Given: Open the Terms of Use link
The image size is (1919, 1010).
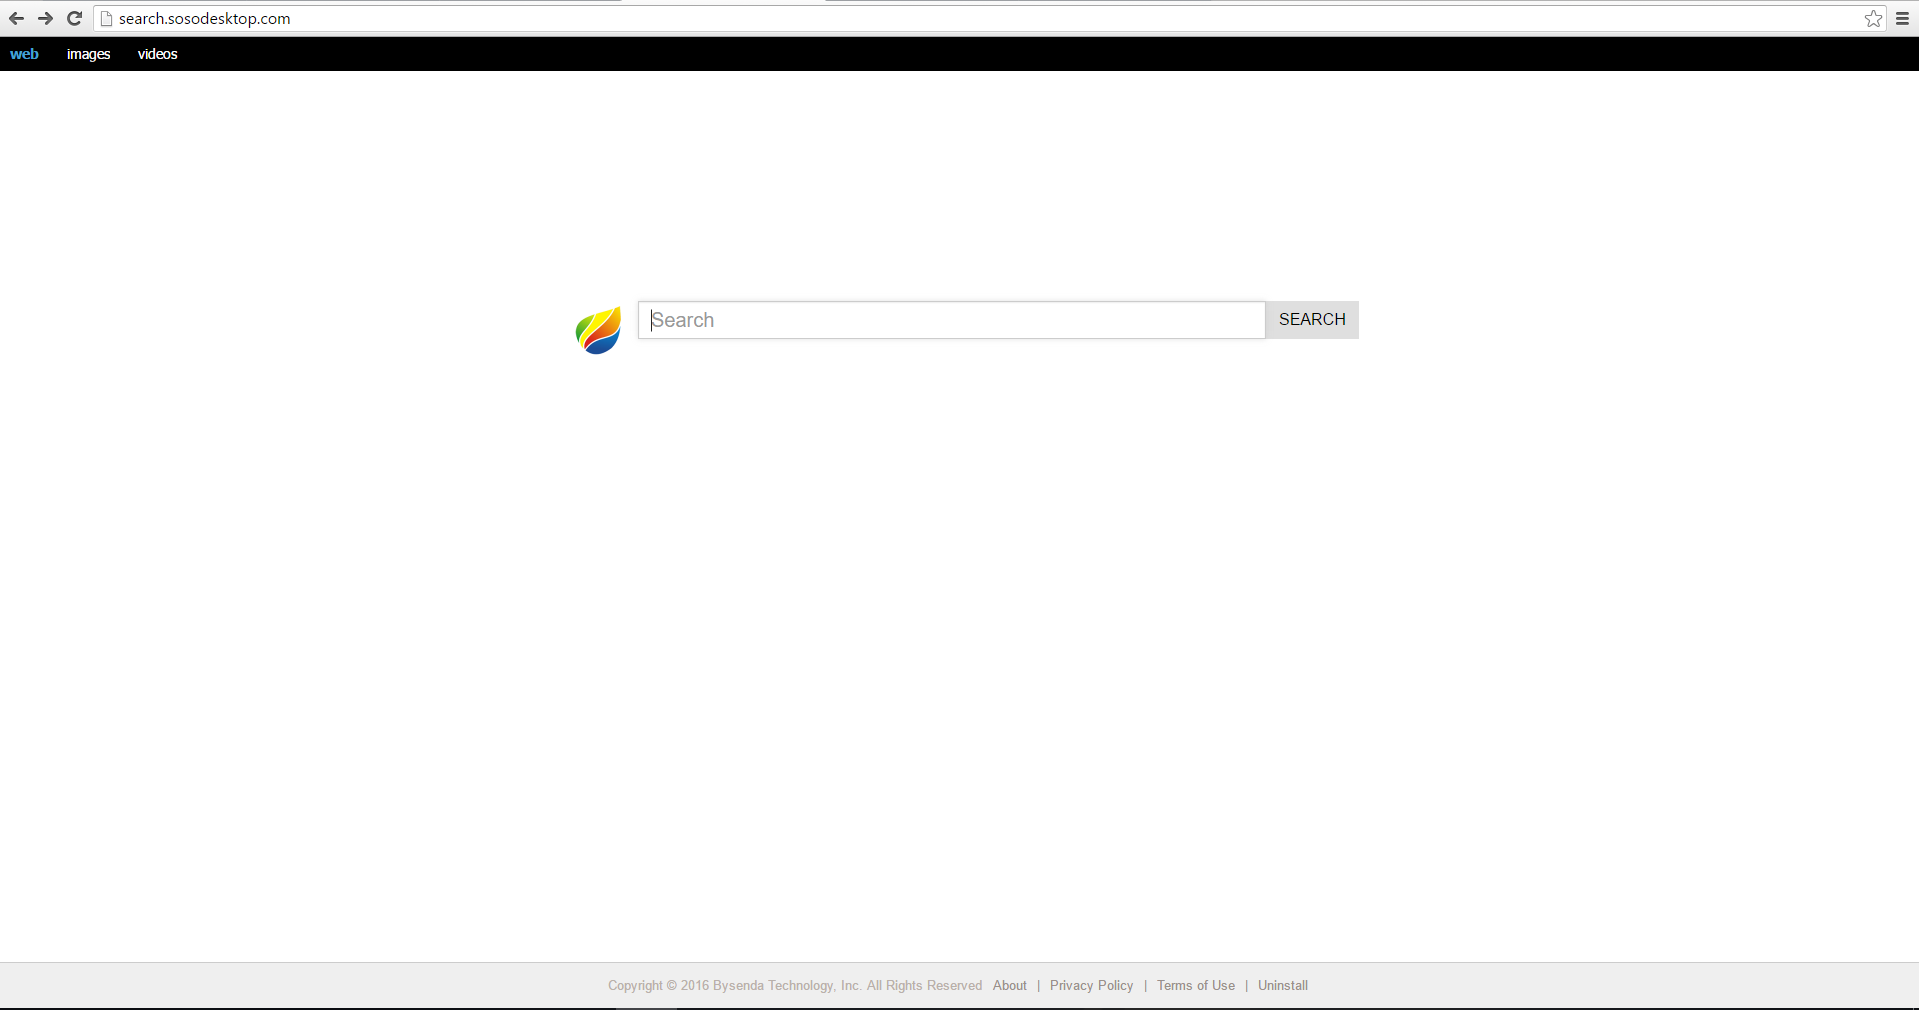Looking at the screenshot, I should 1195,985.
